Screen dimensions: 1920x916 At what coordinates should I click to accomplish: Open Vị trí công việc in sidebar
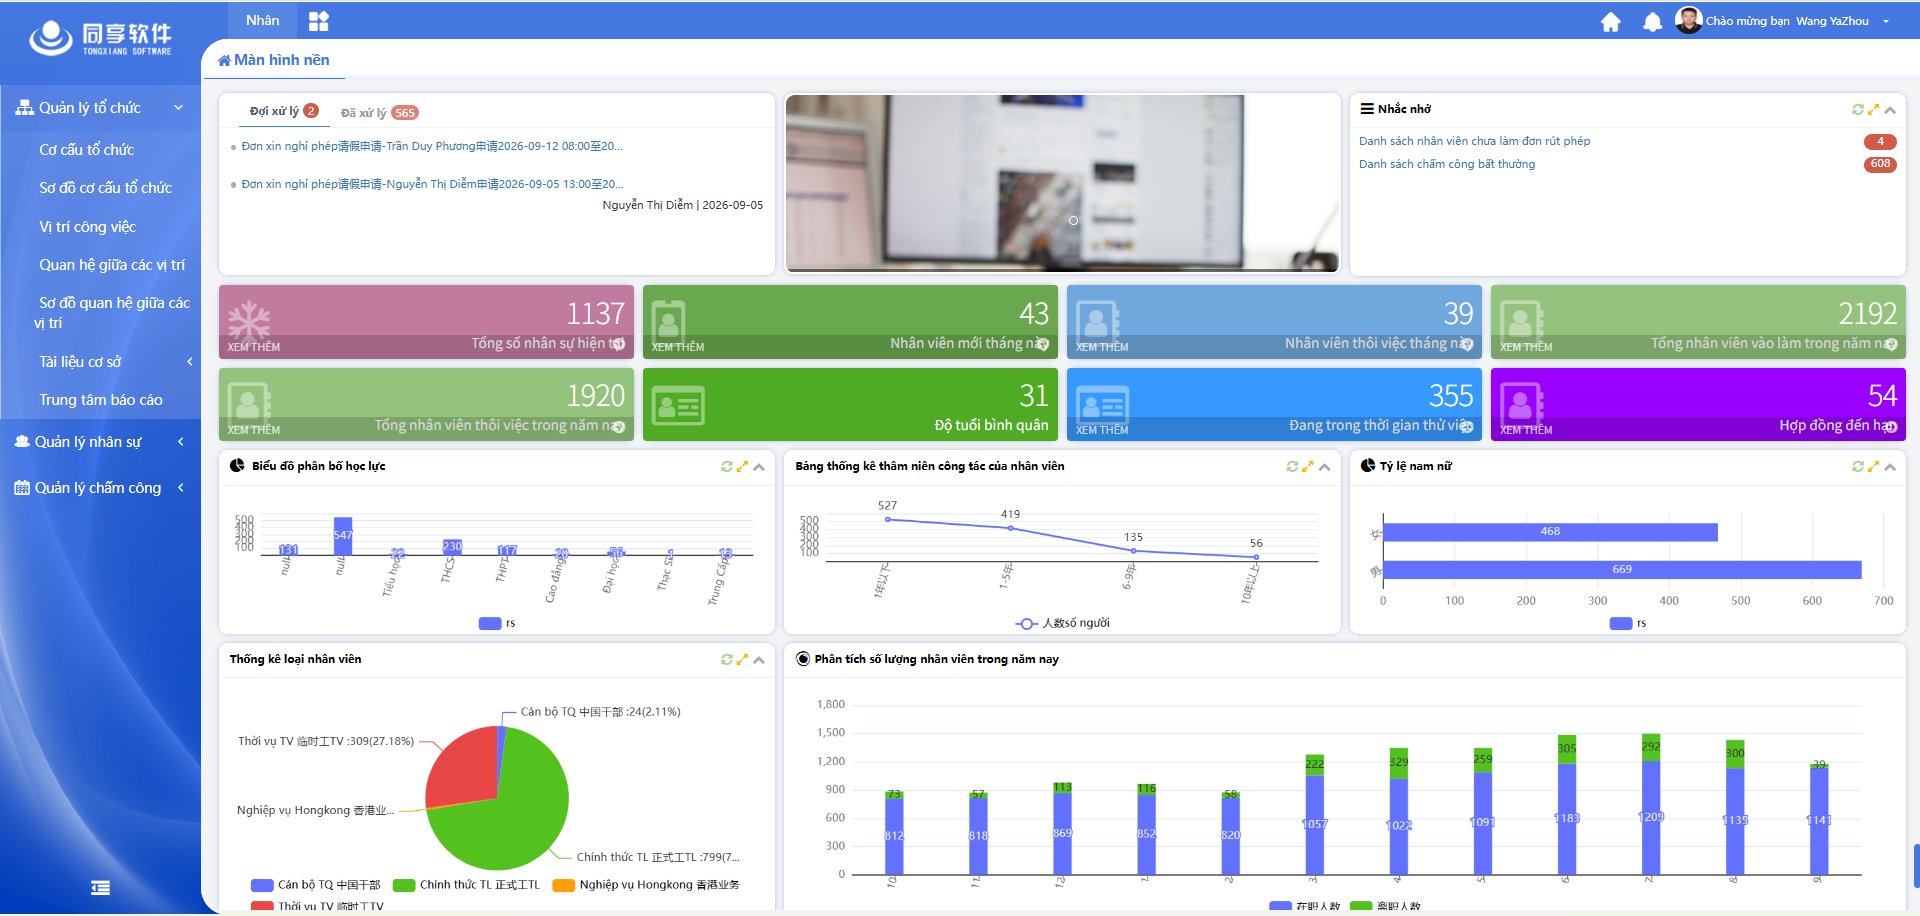[88, 227]
